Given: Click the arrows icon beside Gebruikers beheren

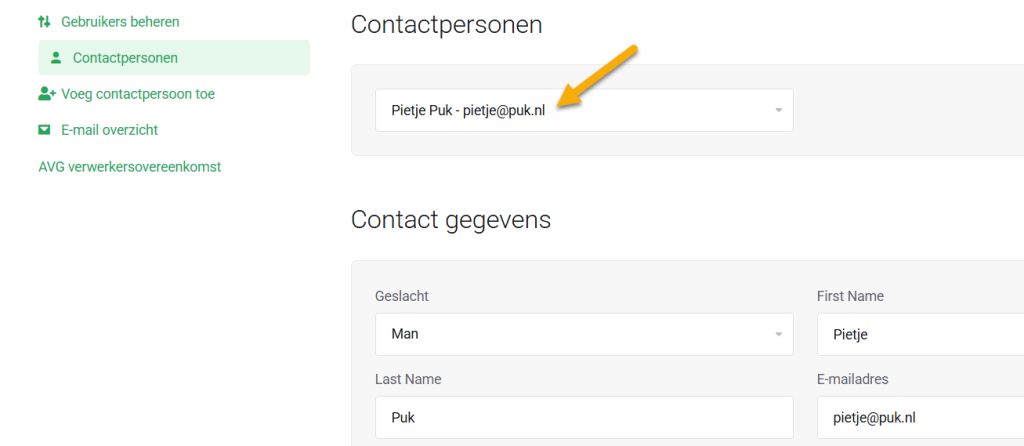Looking at the screenshot, I should pos(44,21).
